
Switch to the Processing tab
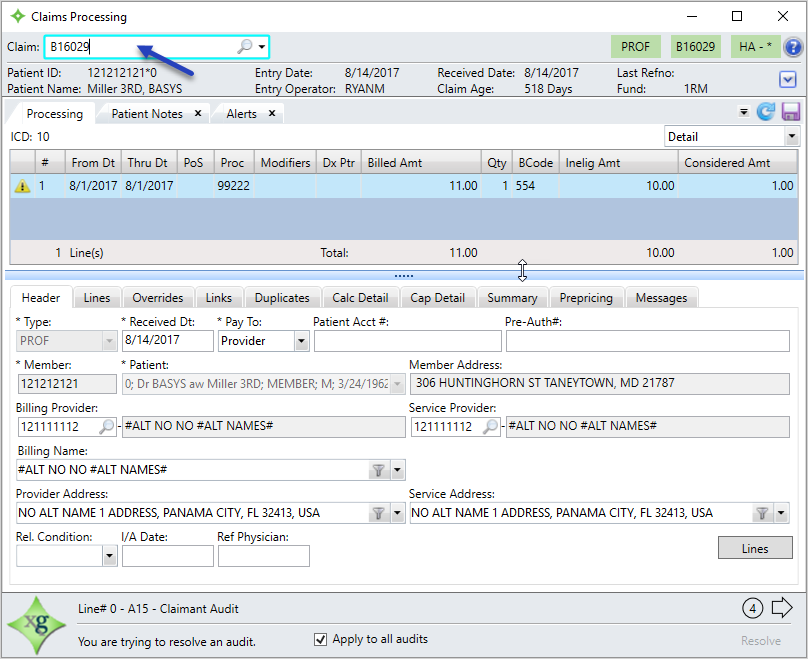[x=54, y=114]
